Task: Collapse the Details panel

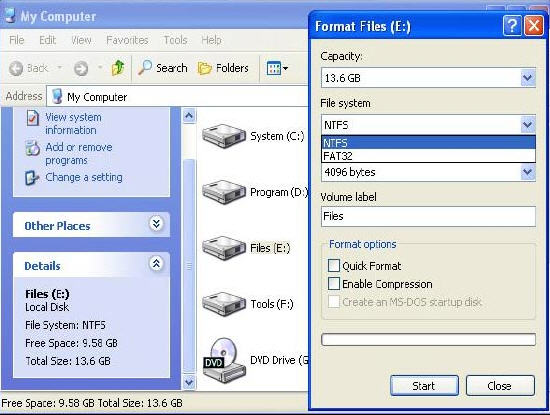Action: coord(156,263)
